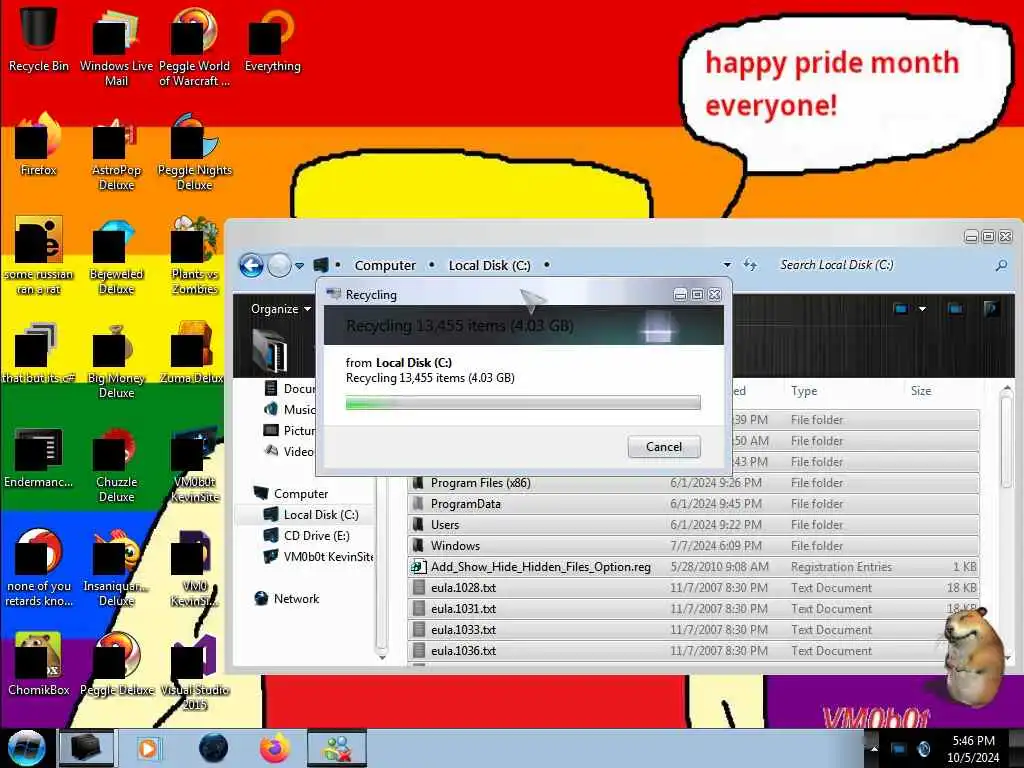Open the Organize dropdown menu

[x=281, y=309]
